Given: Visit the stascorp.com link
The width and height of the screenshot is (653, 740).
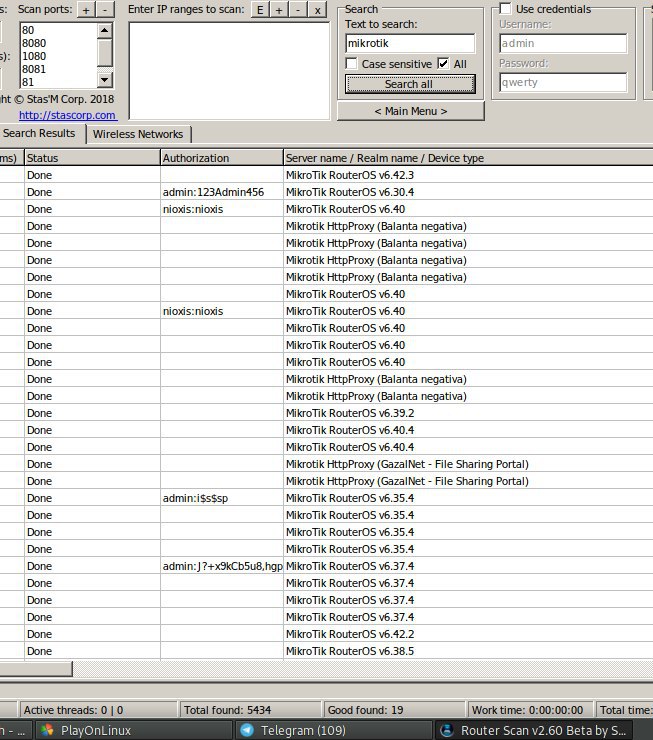Looking at the screenshot, I should 67,115.
